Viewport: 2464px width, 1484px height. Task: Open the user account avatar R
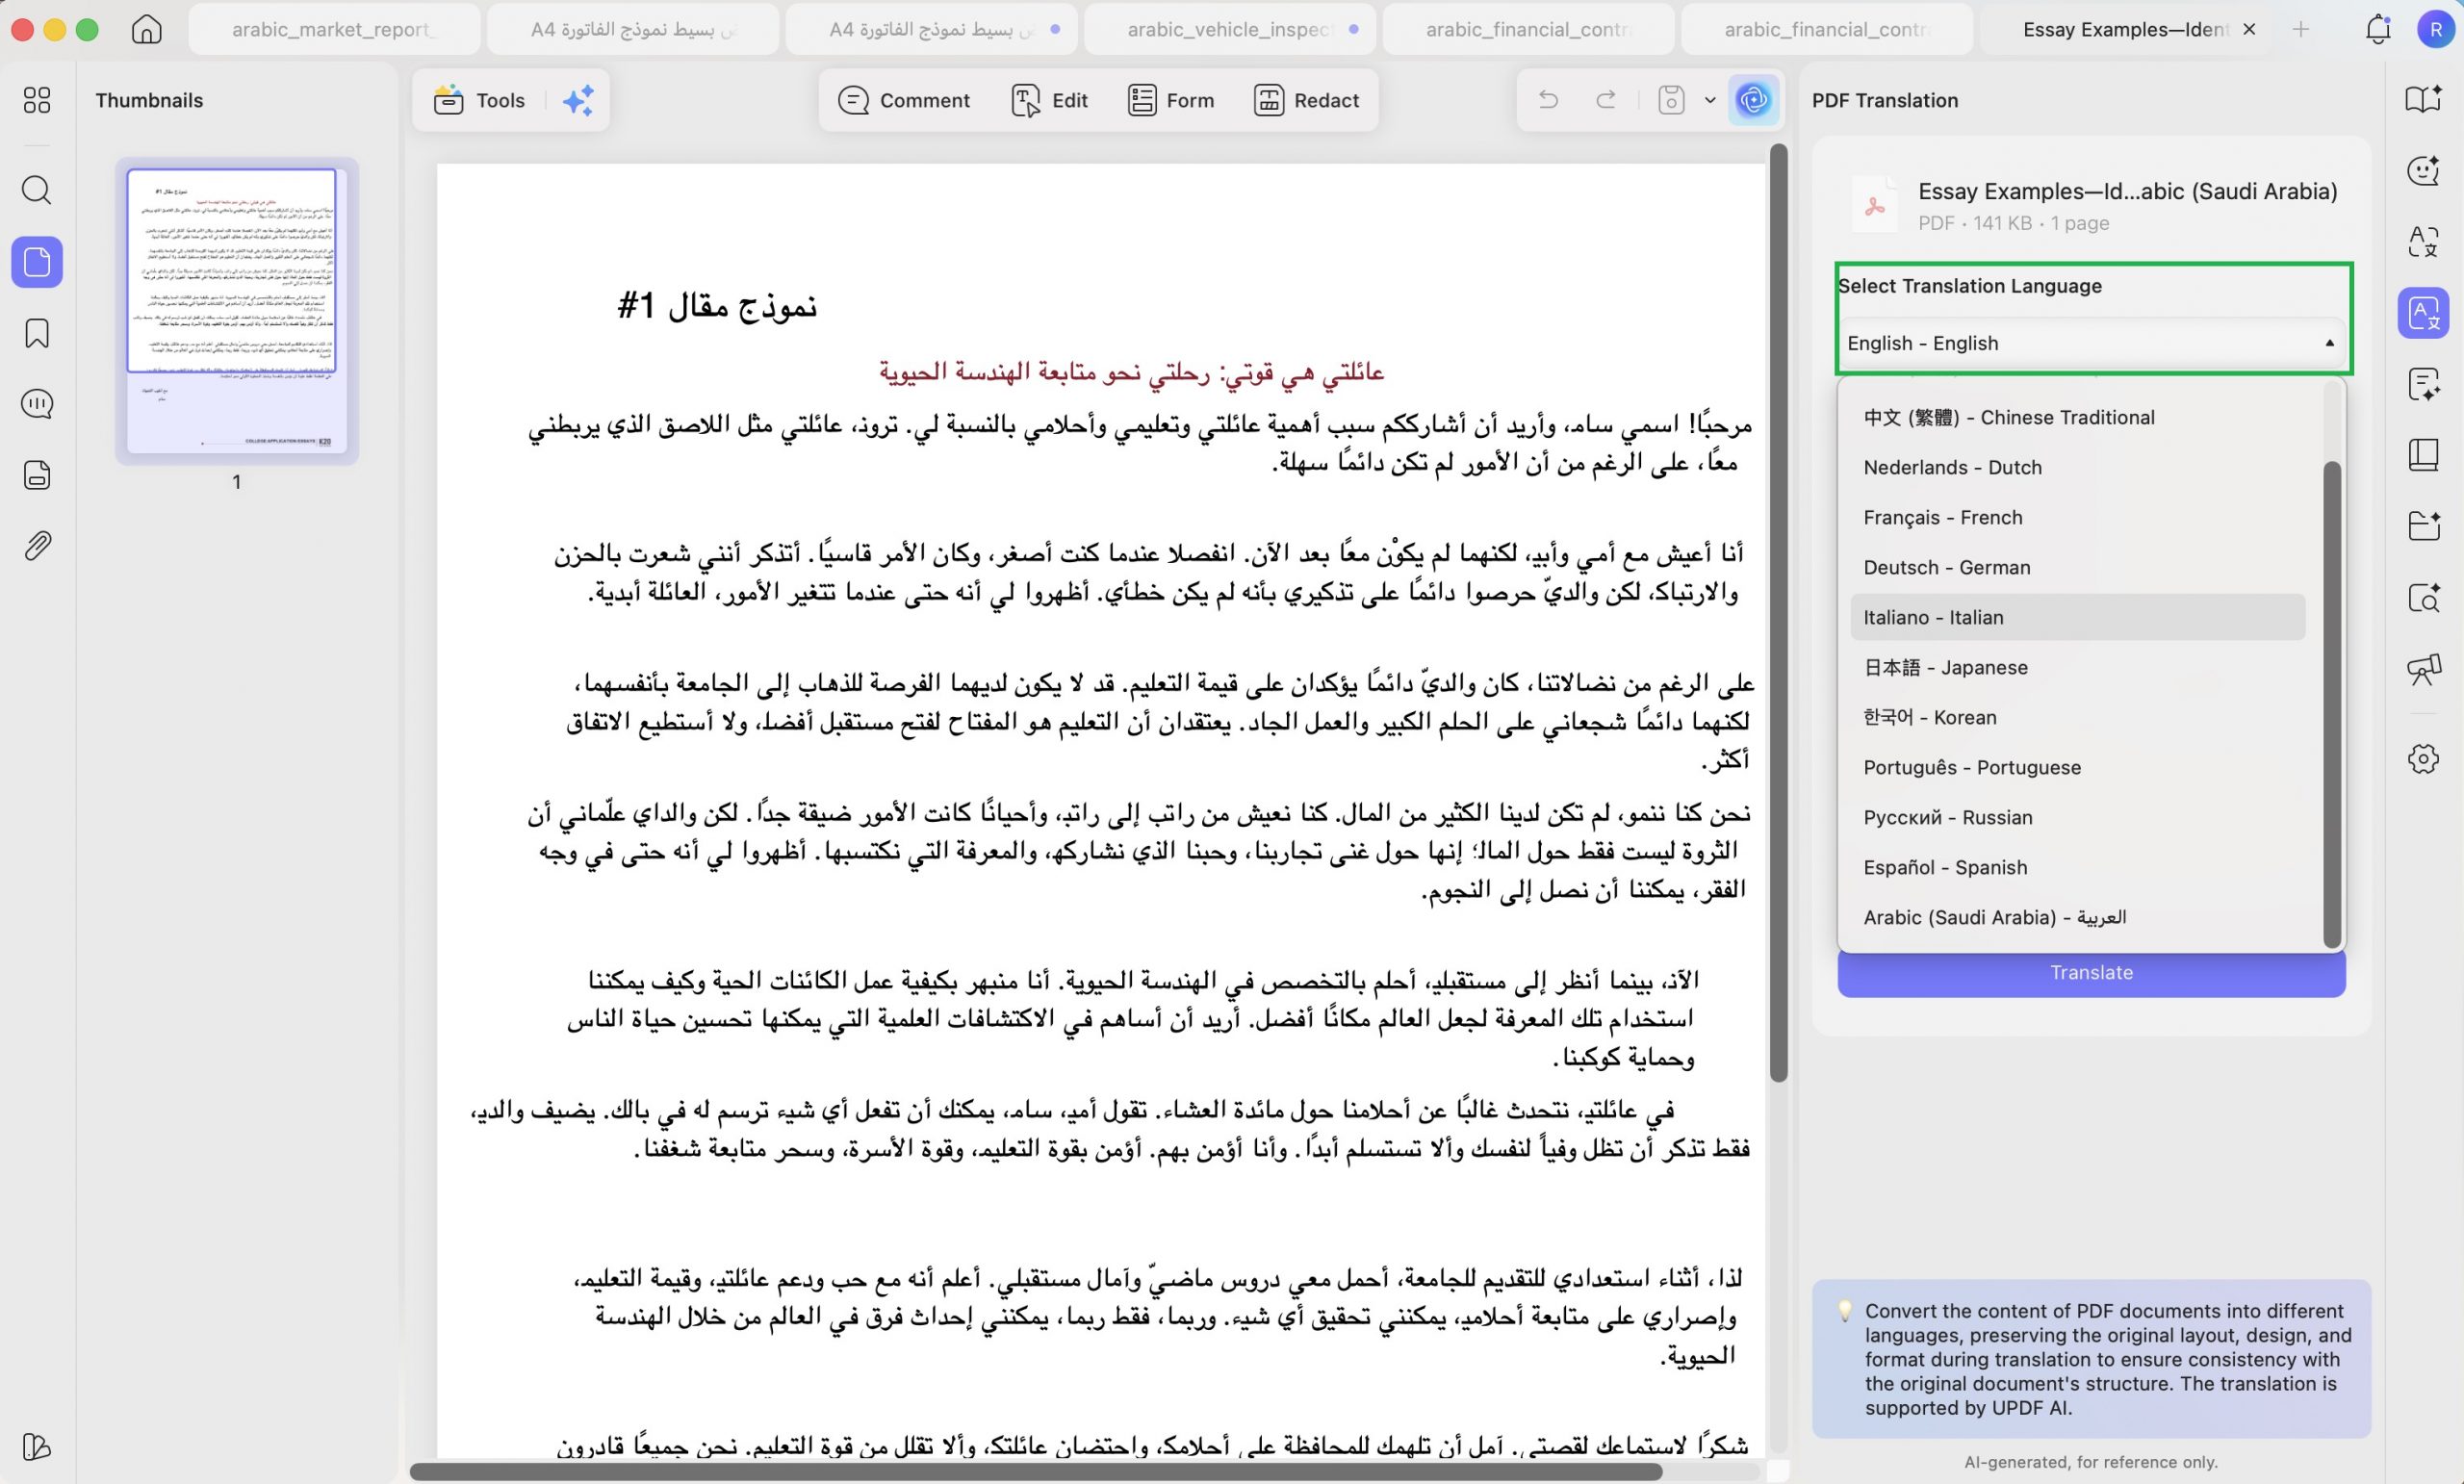pyautogui.click(x=2434, y=30)
